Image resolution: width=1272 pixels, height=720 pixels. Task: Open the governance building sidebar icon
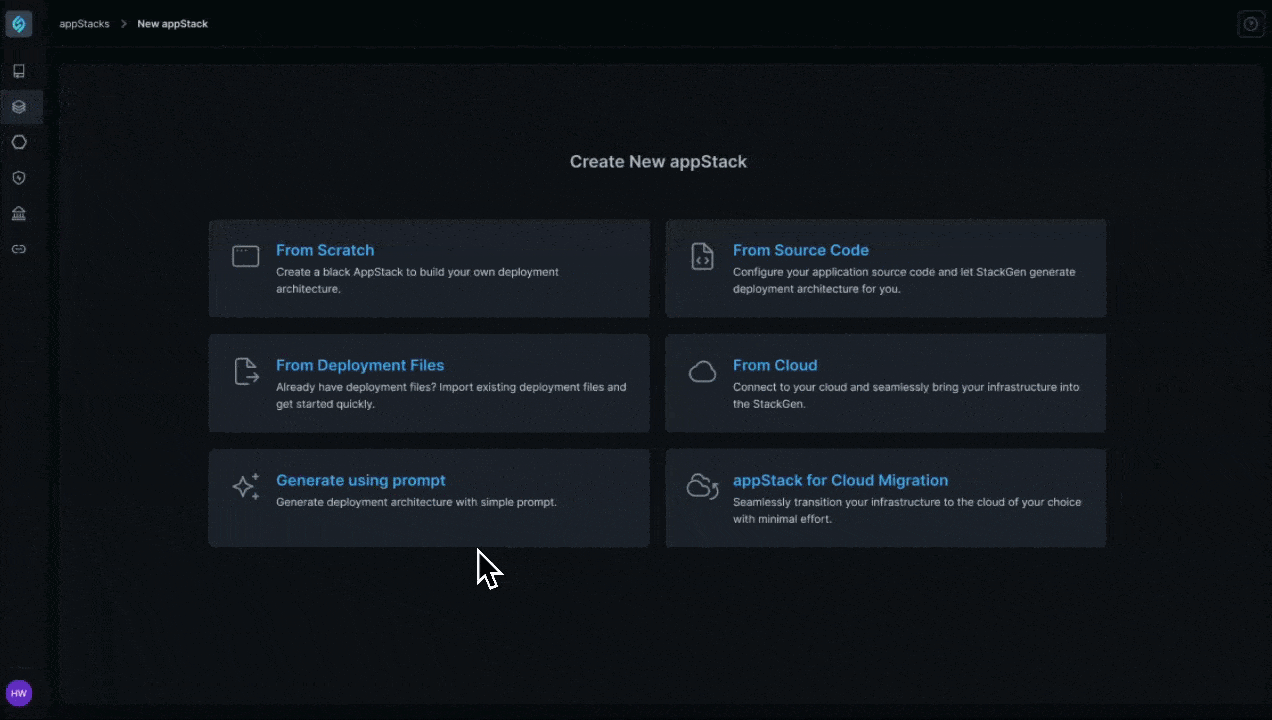(19, 213)
